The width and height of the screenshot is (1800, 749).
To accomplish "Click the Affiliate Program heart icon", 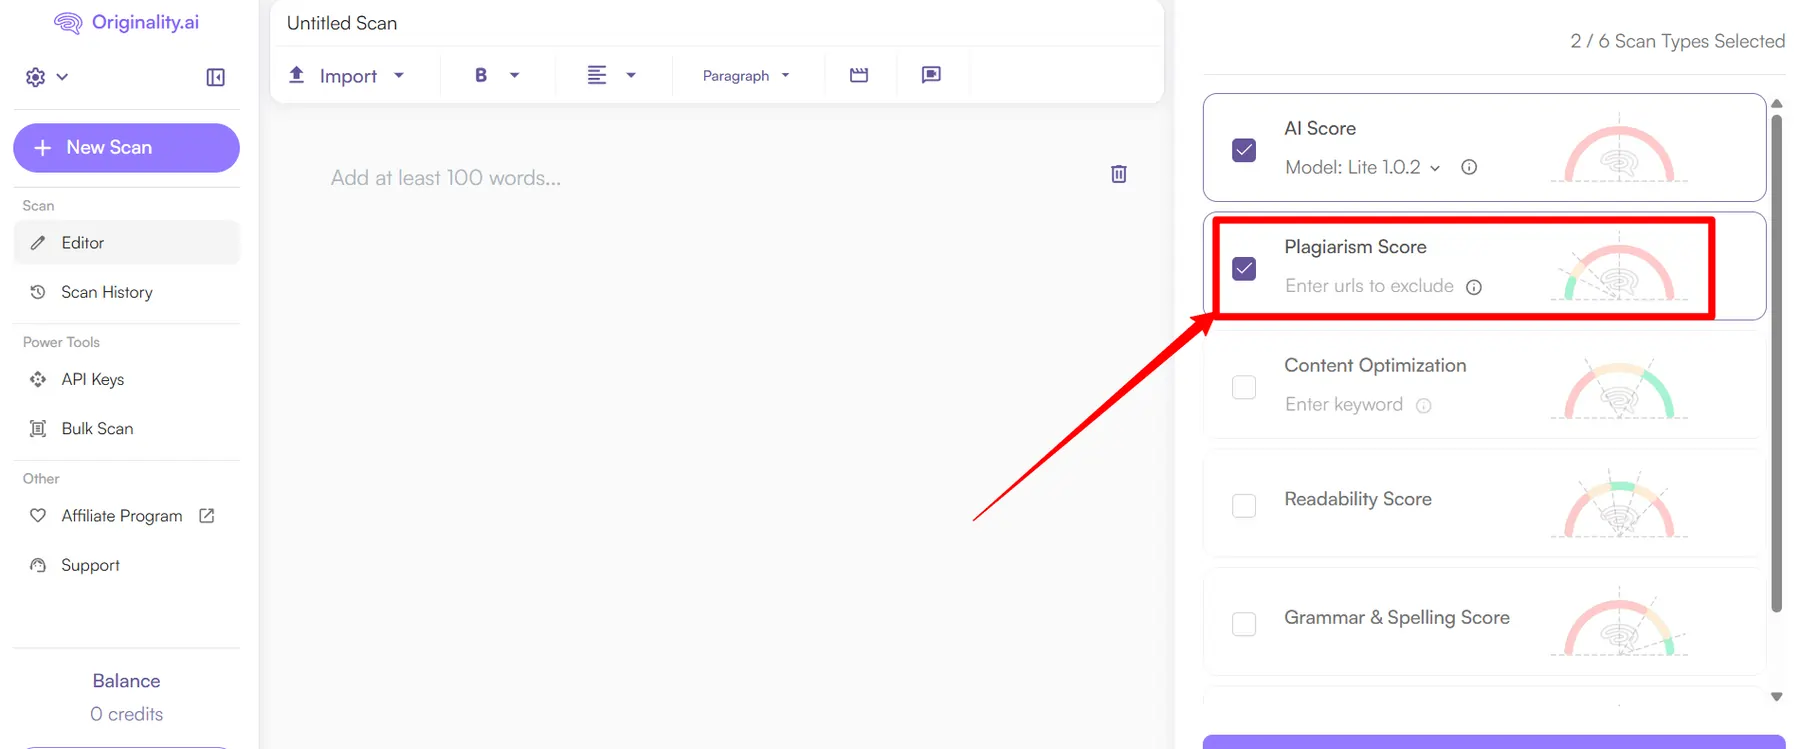I will [38, 516].
